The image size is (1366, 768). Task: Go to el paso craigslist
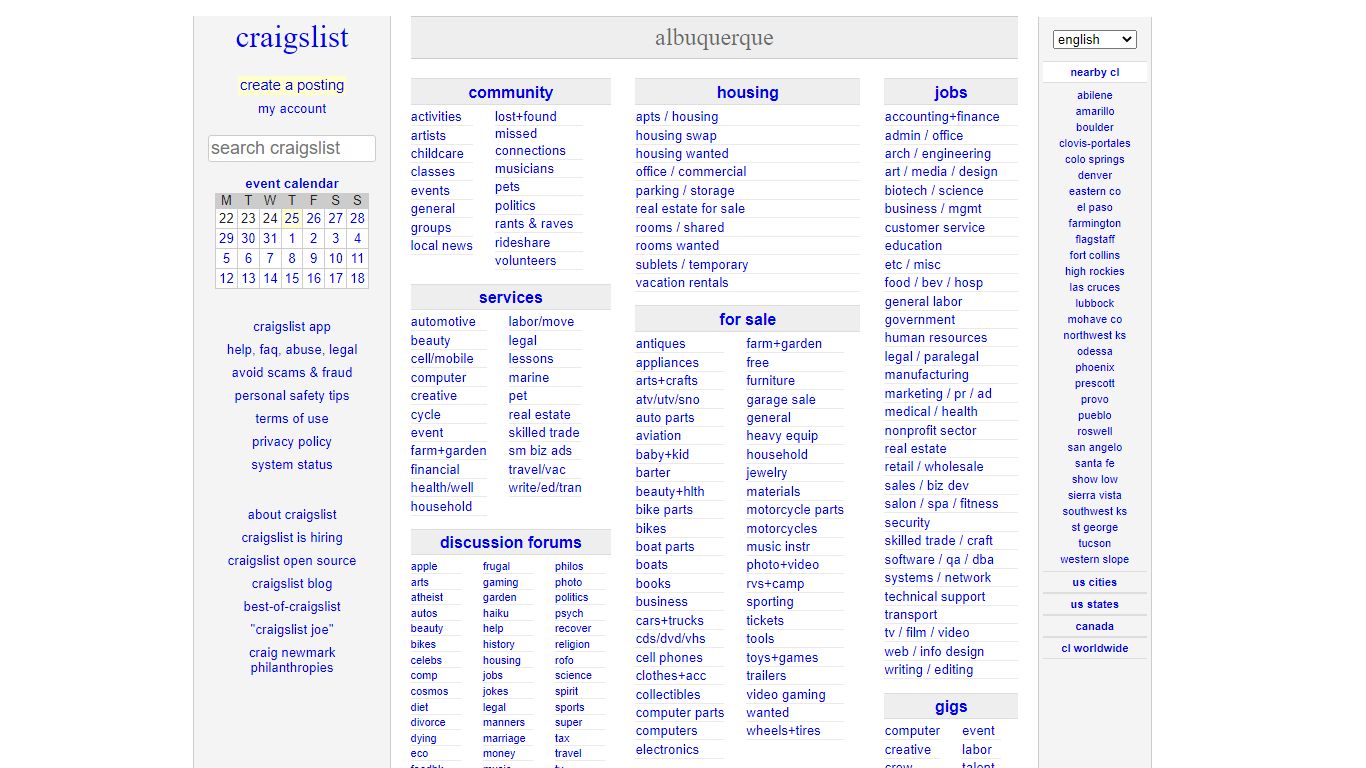pyautogui.click(x=1094, y=207)
